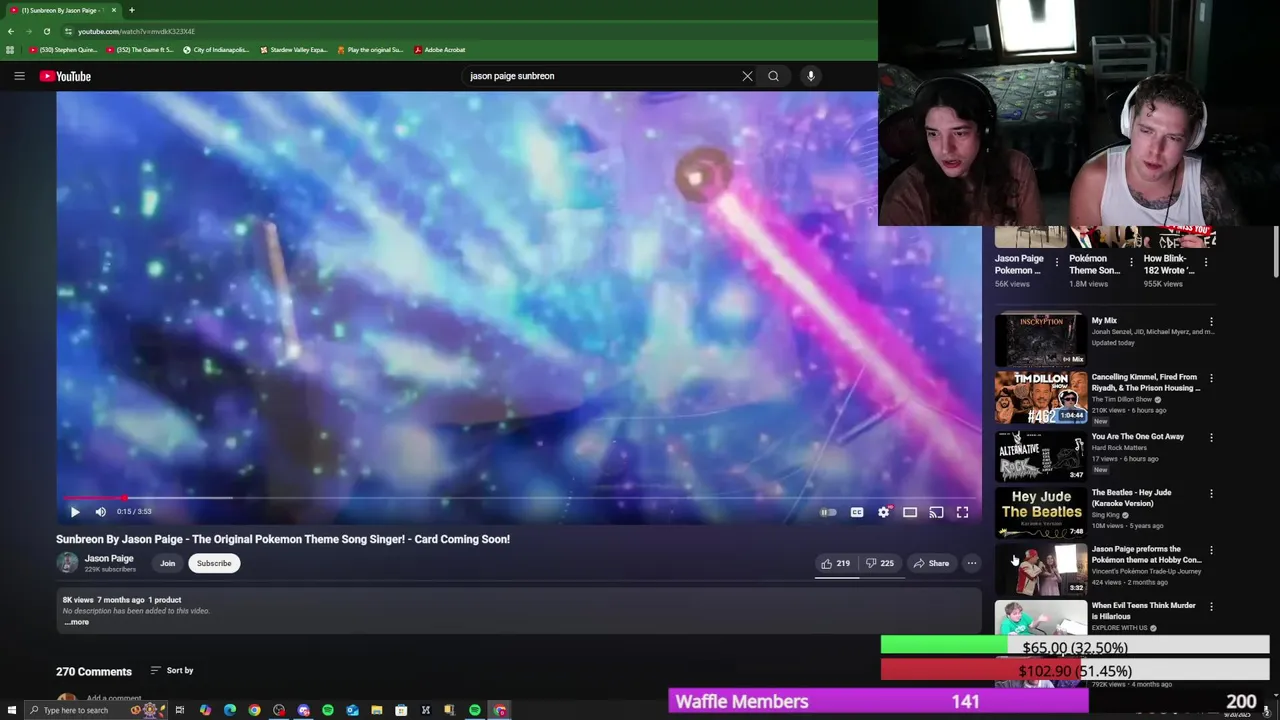Open Outlook from the taskbar
This screenshot has width=1280, height=720.
(x=352, y=710)
